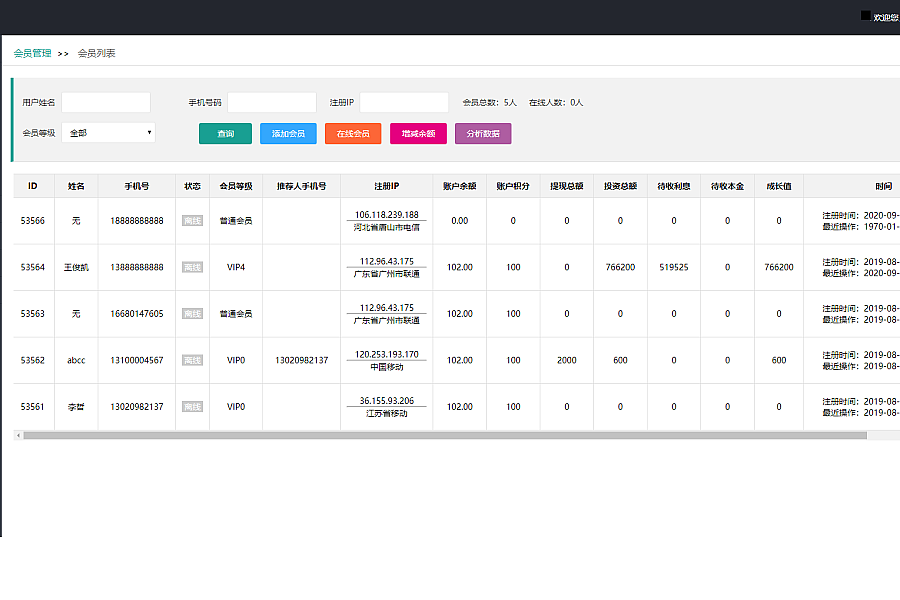Click into the 手机号码 text box
Screen dimensions: 900x600
pyautogui.click(x=272, y=102)
